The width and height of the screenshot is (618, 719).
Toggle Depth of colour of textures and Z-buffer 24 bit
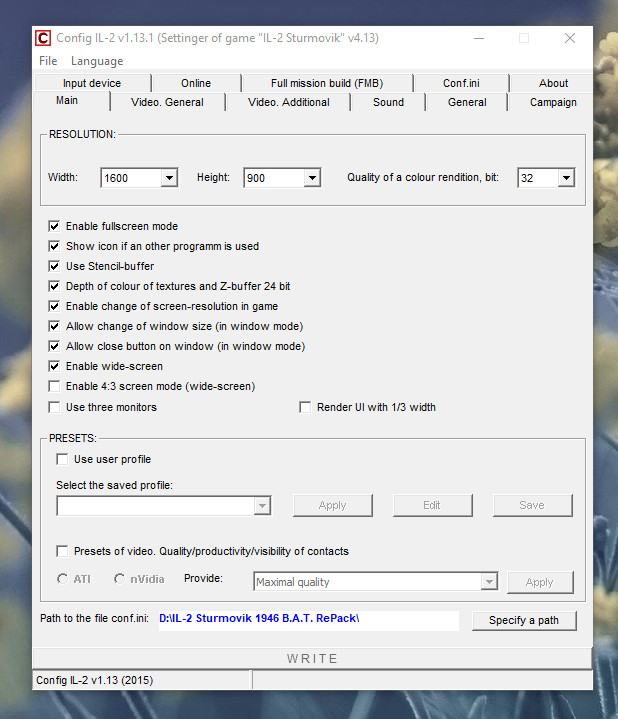(54, 286)
